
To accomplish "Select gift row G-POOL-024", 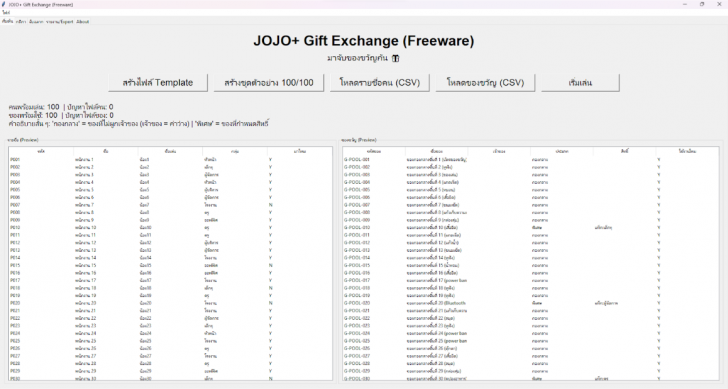I will point(531,333).
